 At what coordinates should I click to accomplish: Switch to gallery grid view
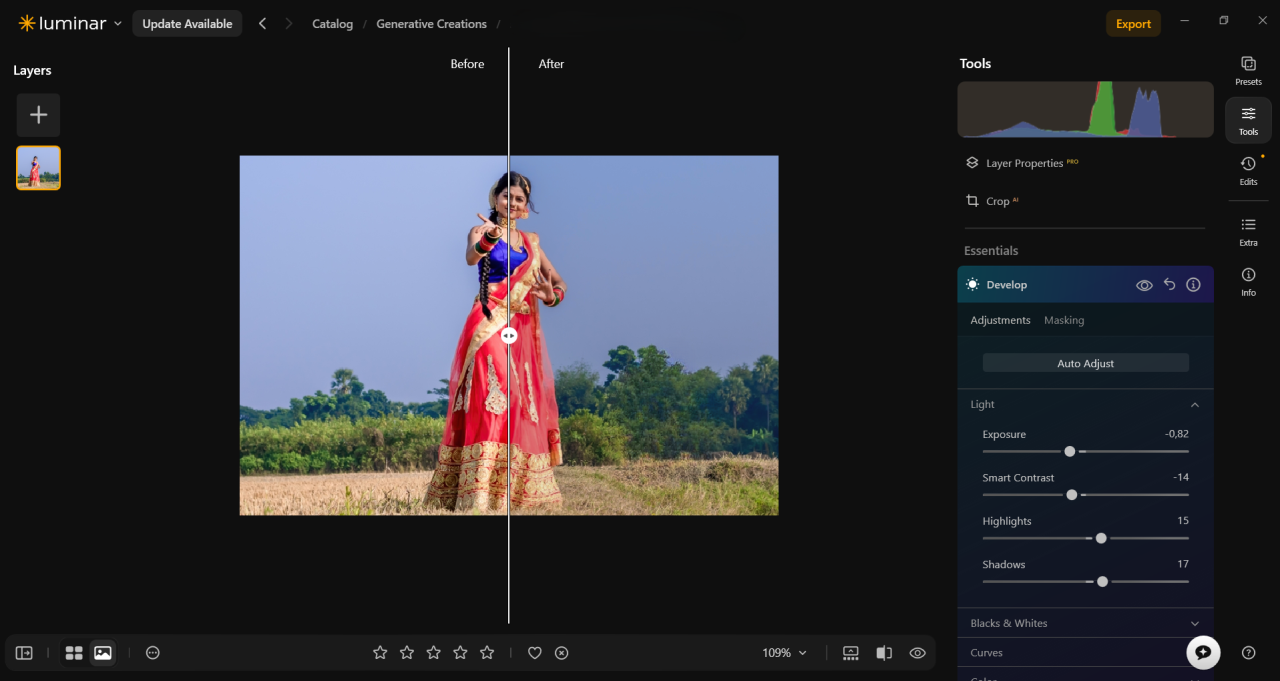pyautogui.click(x=74, y=653)
